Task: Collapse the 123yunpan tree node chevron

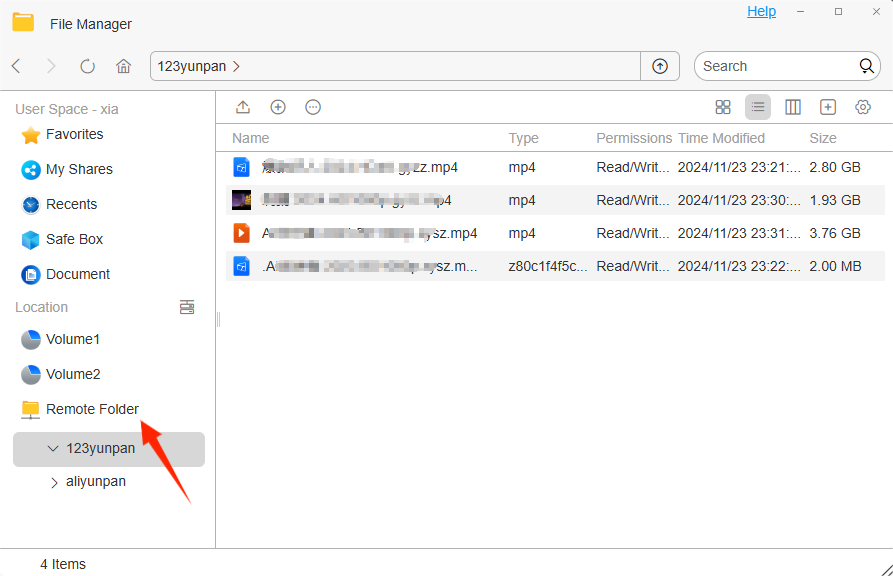Action: [53, 449]
